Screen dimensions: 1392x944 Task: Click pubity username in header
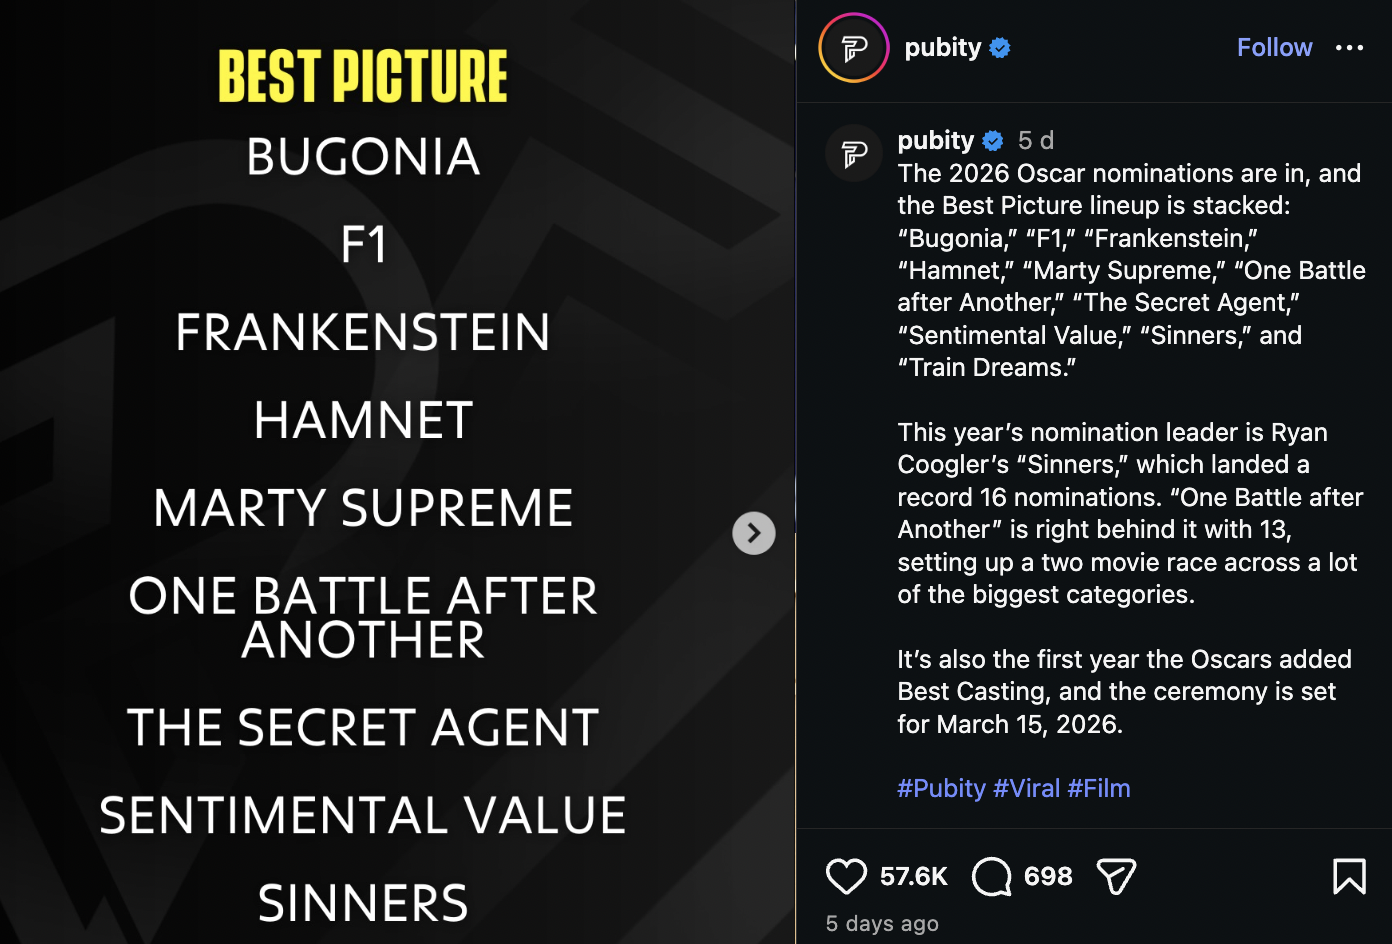pyautogui.click(x=942, y=48)
